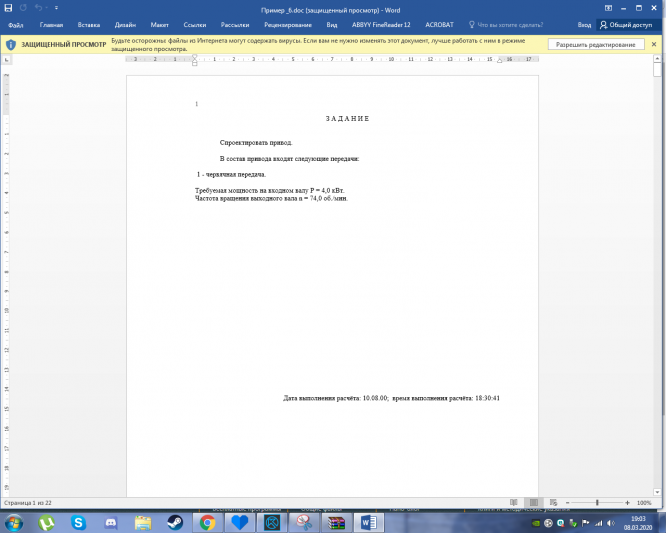
Task: Click the Общий доступ share button
Action: click(626, 25)
